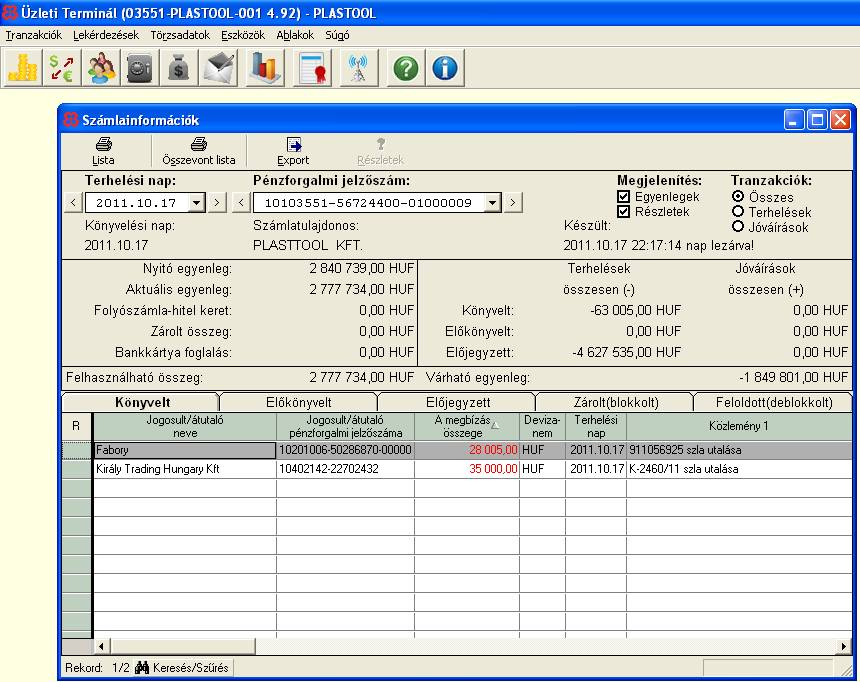Open the Terhelési nap date dropdown

point(196,203)
